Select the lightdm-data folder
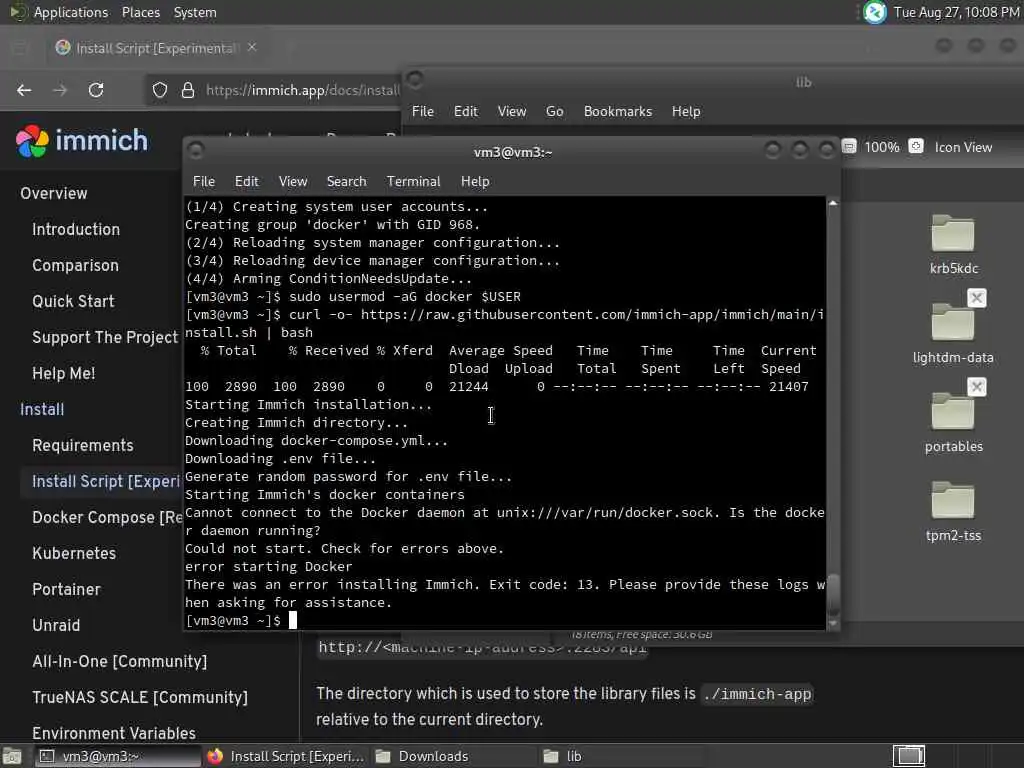The width and height of the screenshot is (1024, 768). (x=953, y=333)
